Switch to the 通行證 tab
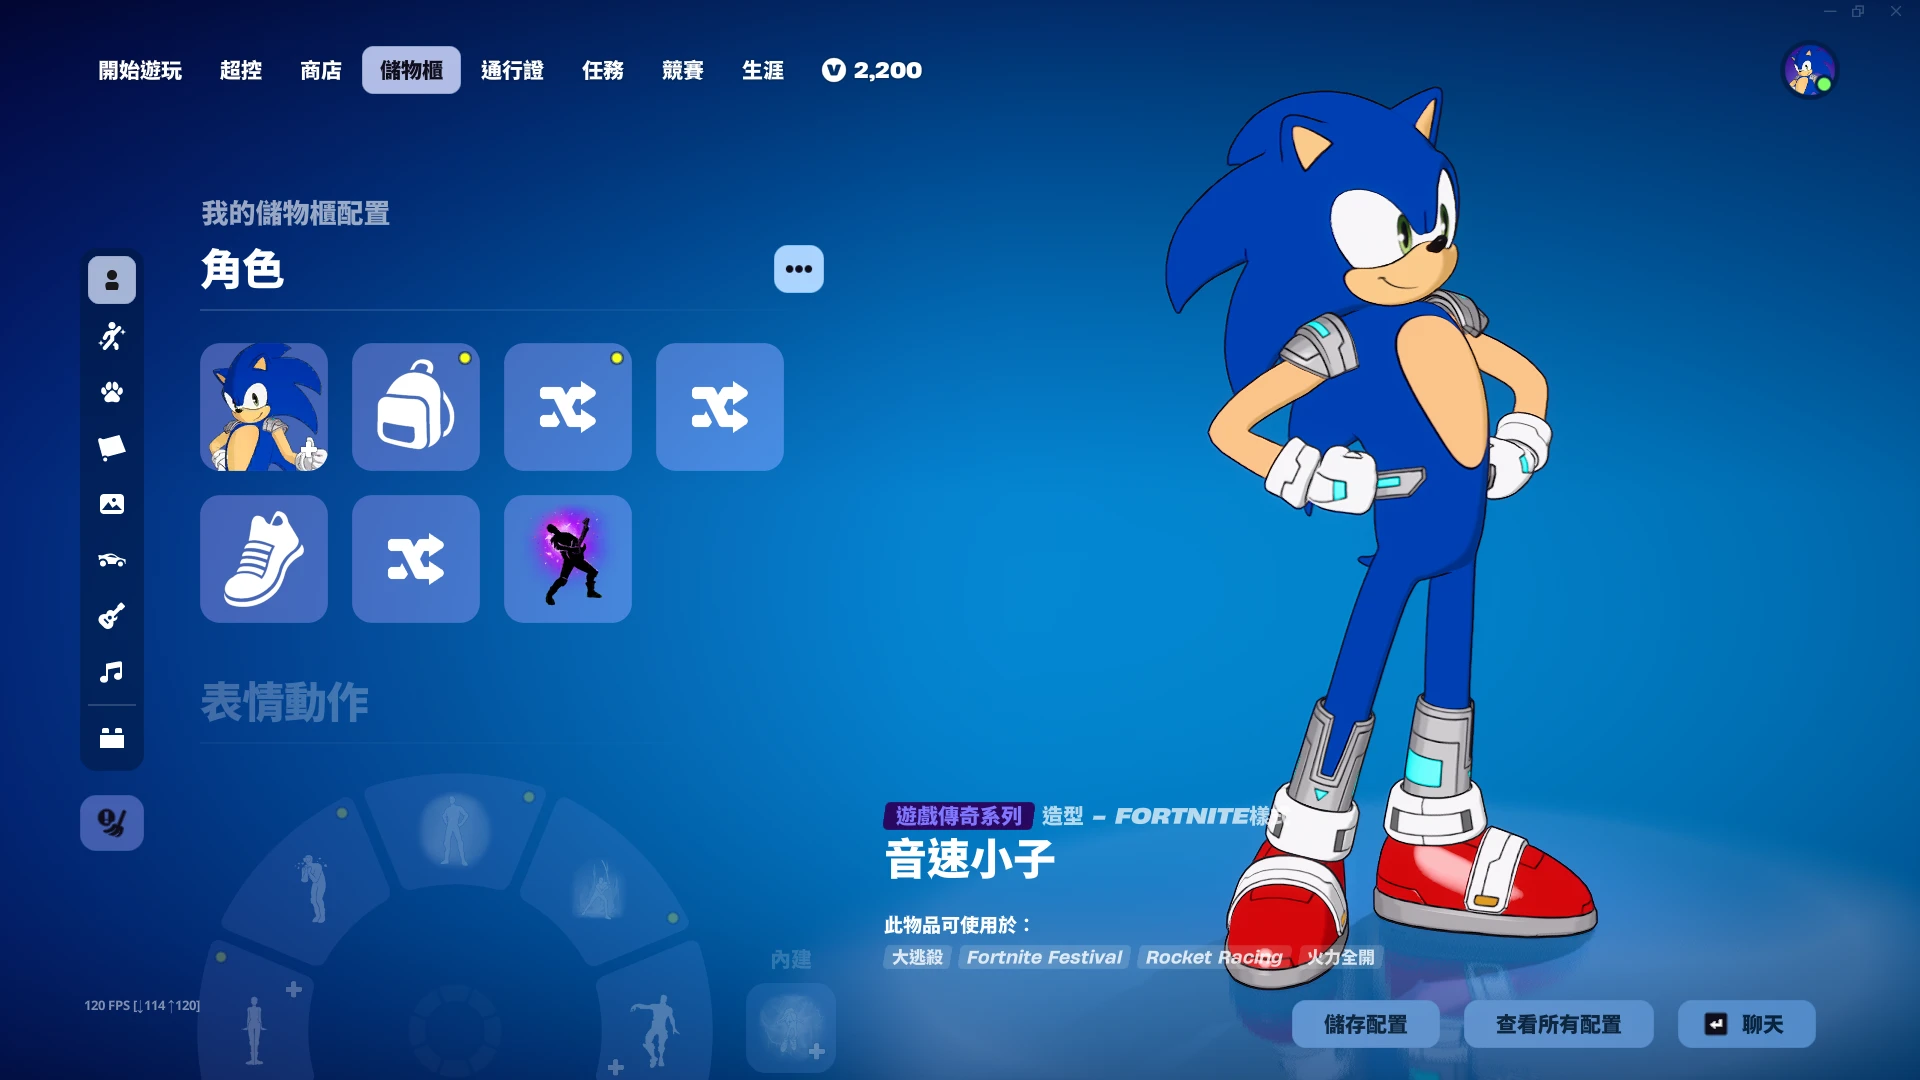 (x=512, y=70)
